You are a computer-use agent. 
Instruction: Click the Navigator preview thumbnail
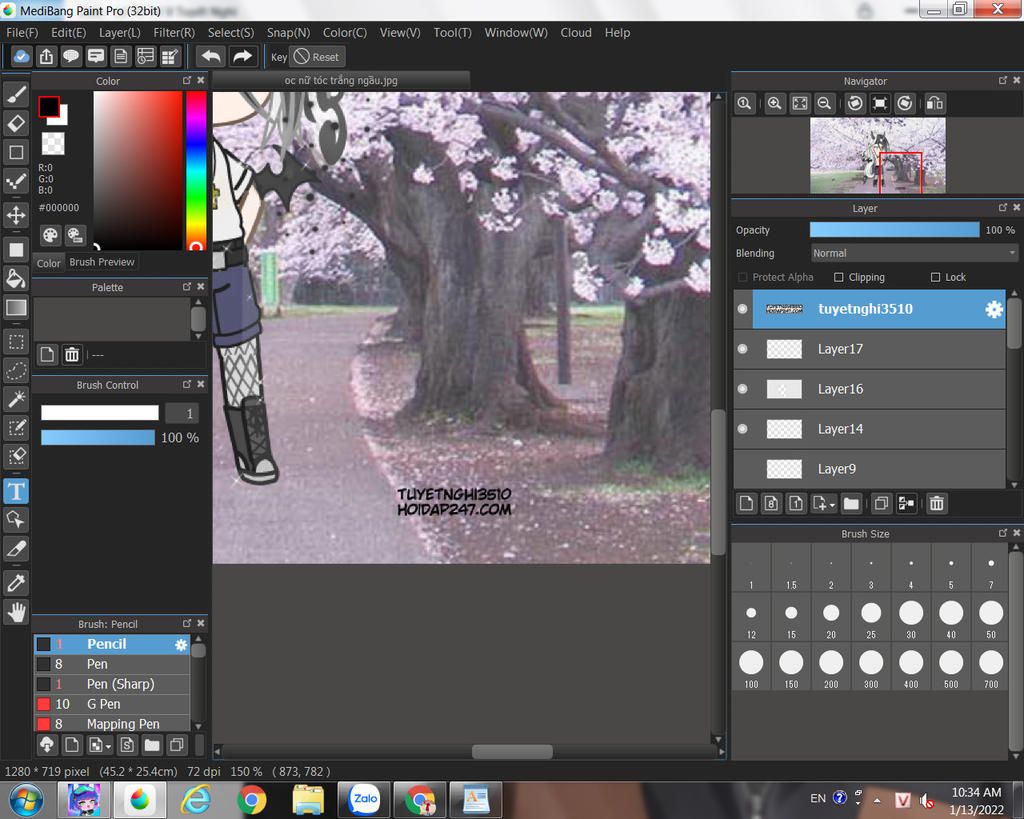click(x=877, y=155)
